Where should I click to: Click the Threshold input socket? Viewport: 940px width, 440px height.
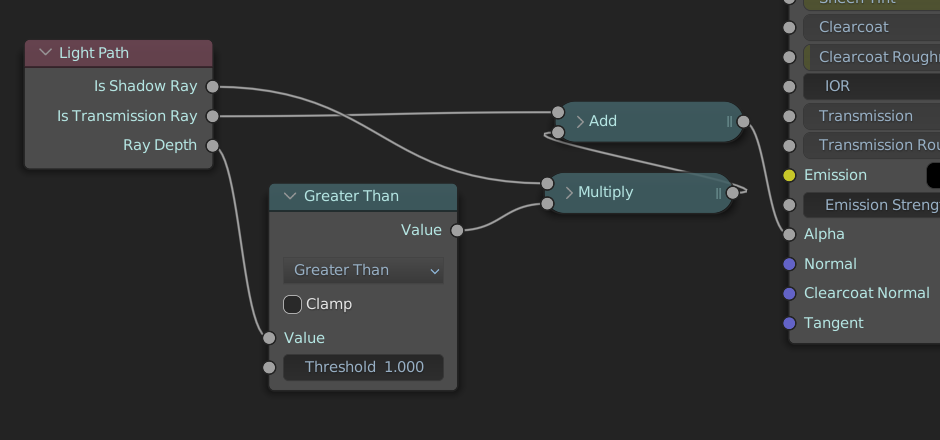(x=269, y=367)
